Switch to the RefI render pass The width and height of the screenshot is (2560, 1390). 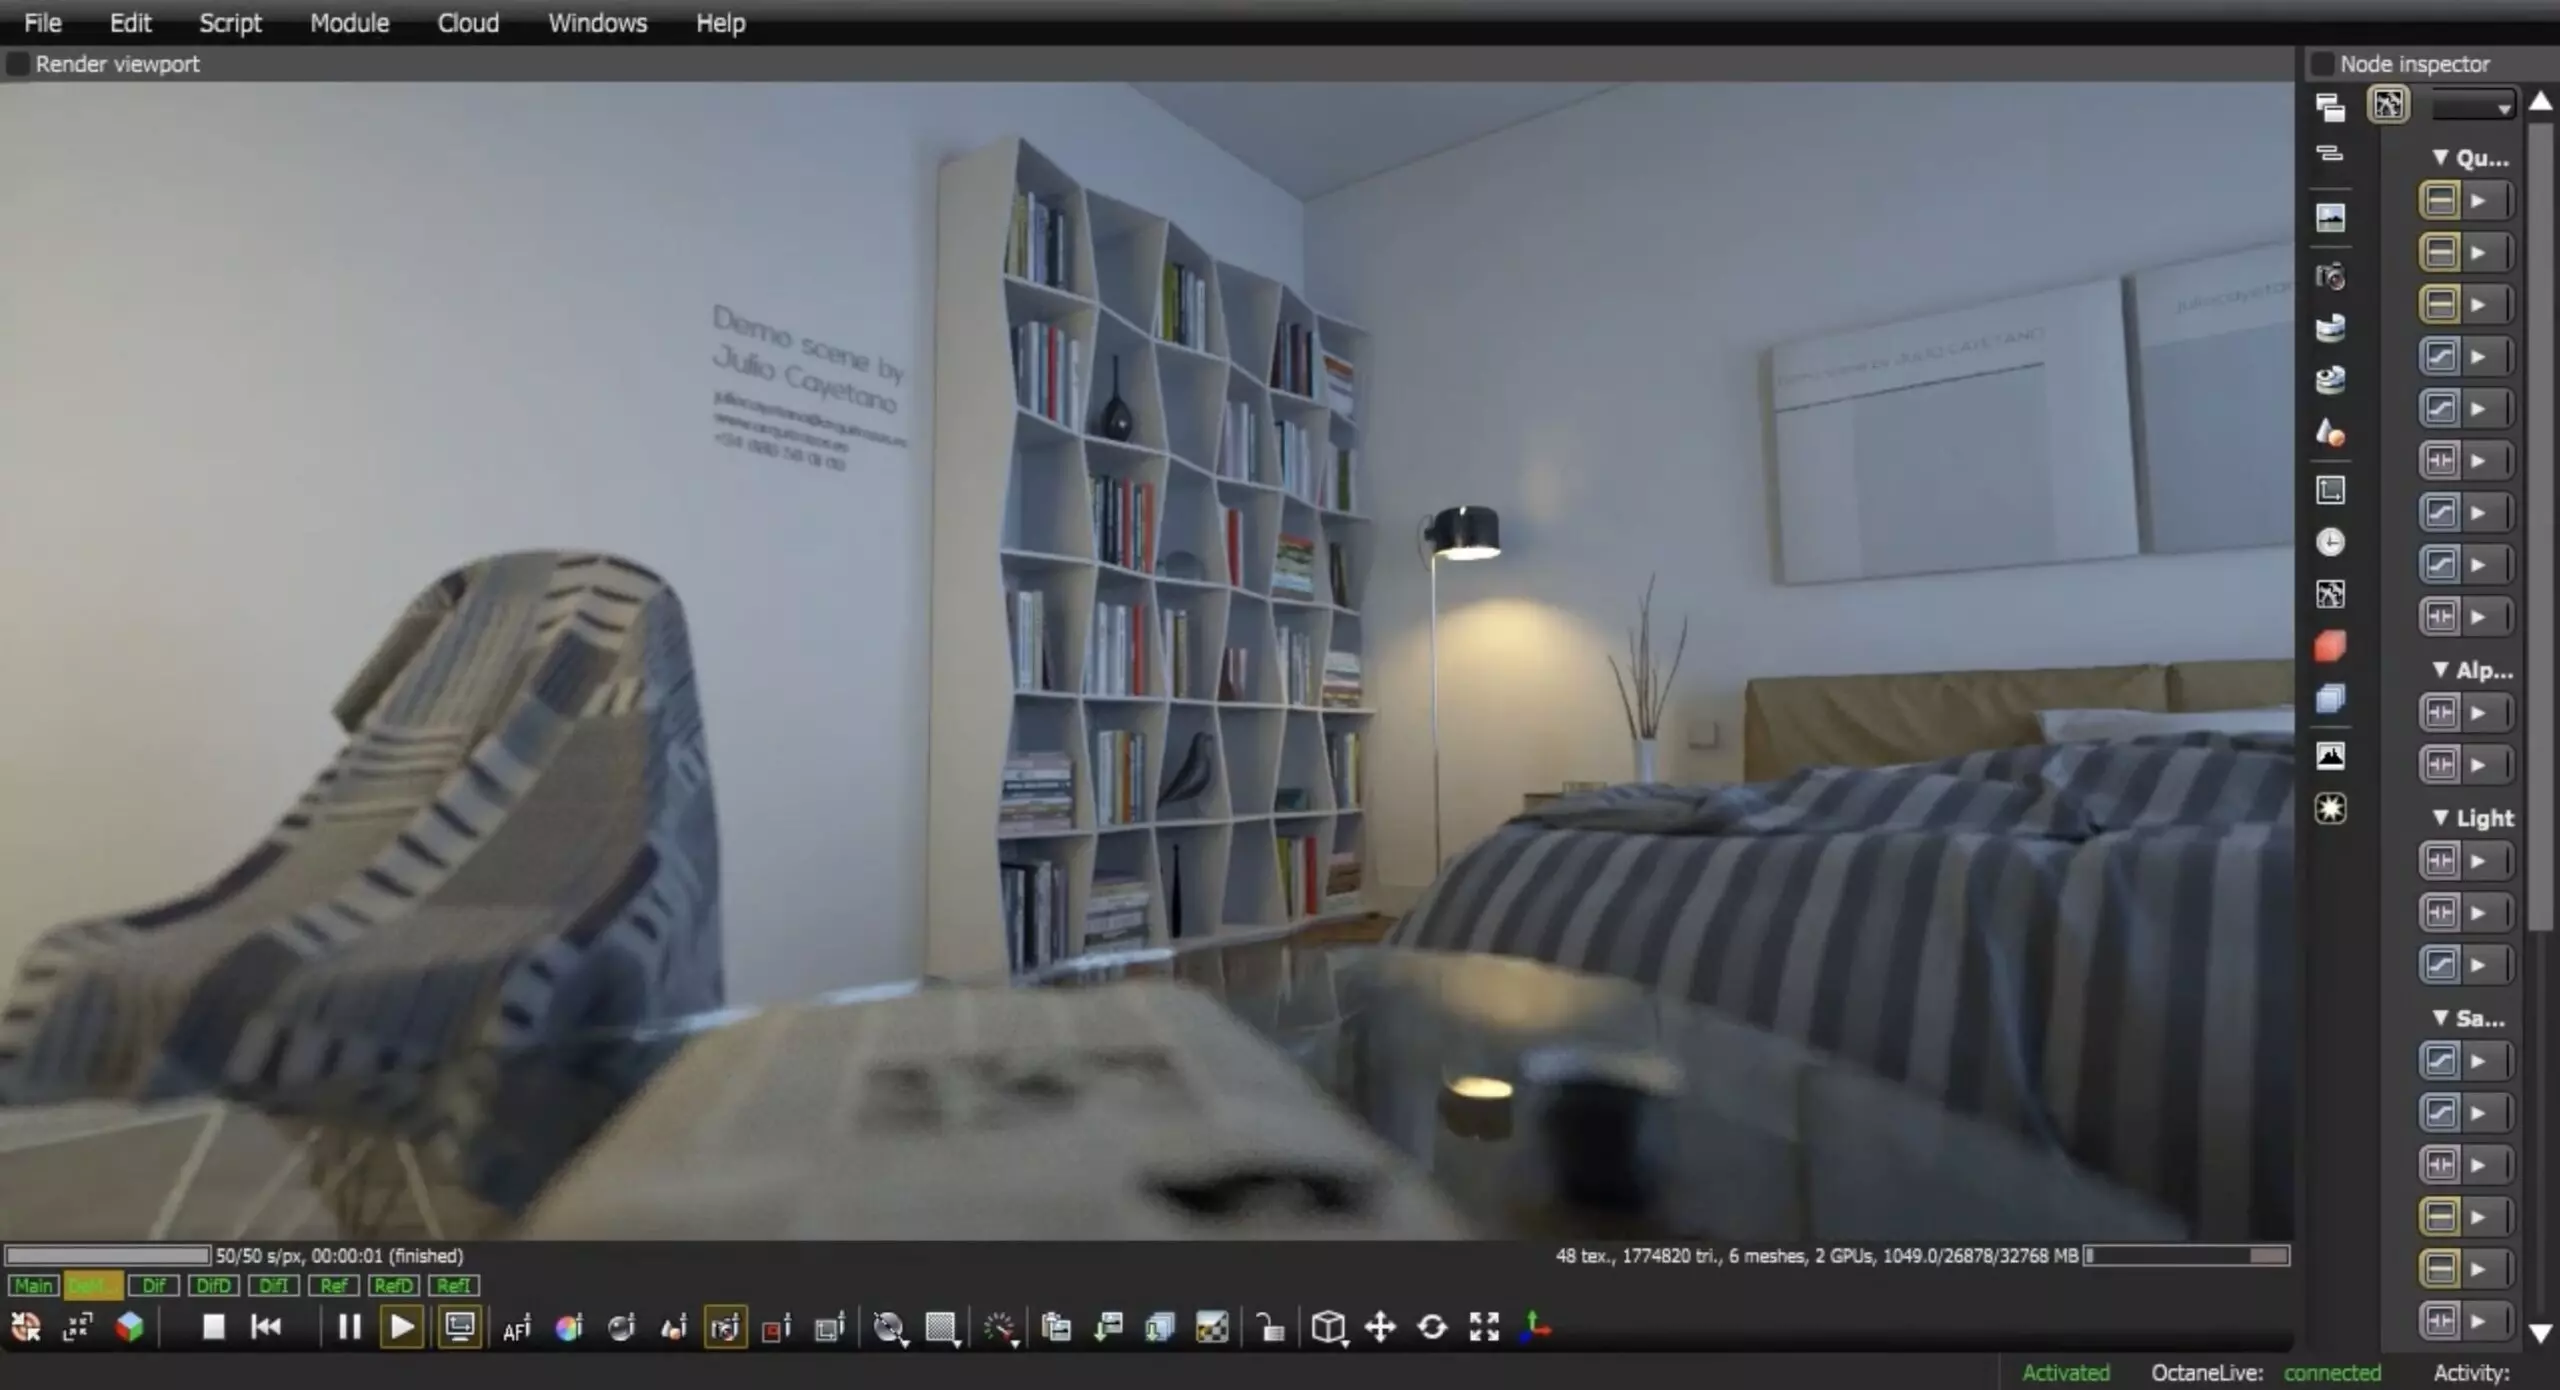[453, 1286]
